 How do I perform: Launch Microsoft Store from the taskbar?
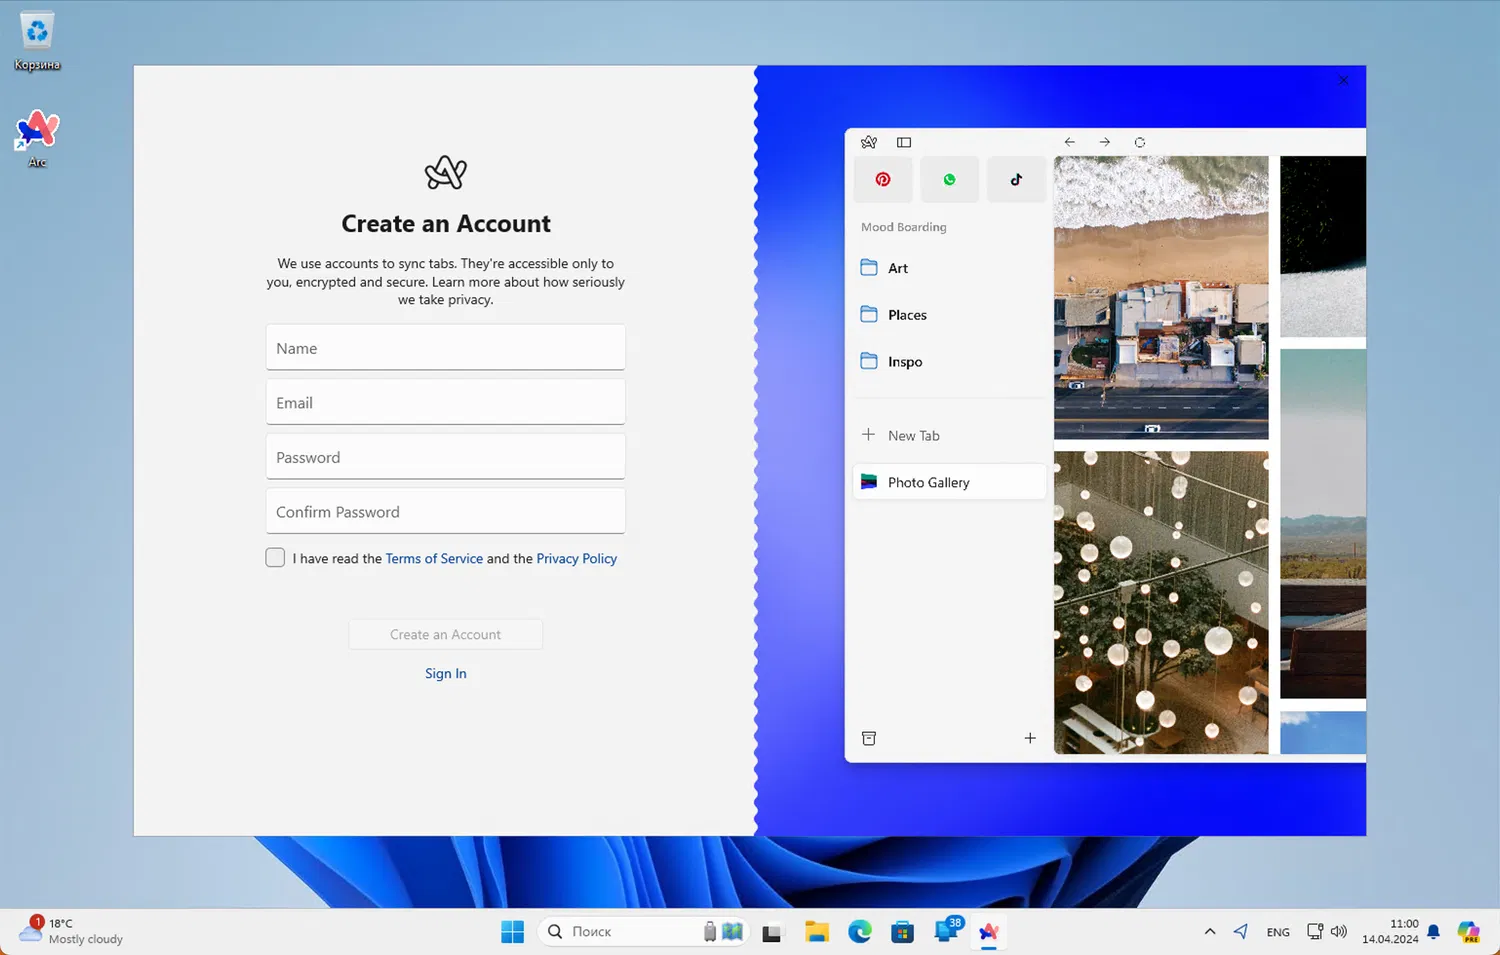tap(903, 932)
